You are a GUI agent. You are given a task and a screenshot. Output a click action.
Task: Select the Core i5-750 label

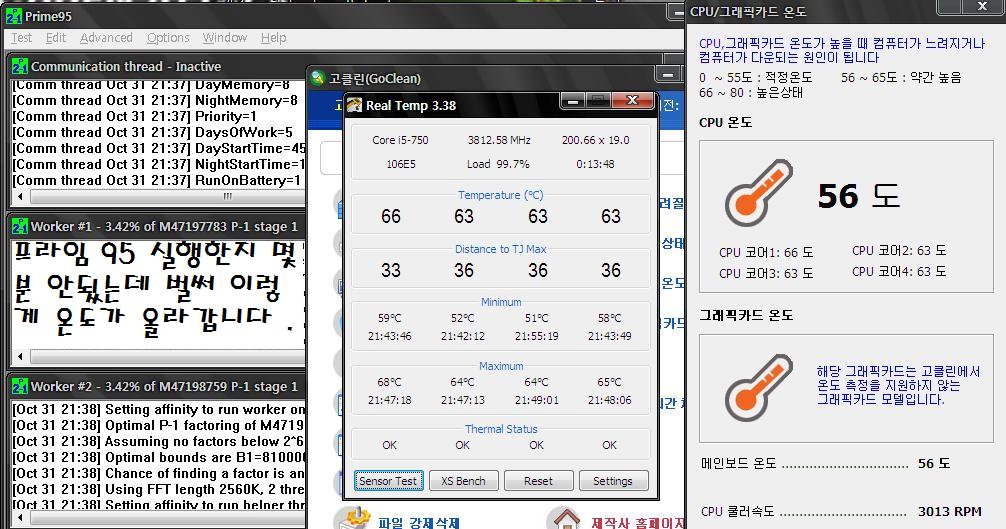[x=400, y=140]
